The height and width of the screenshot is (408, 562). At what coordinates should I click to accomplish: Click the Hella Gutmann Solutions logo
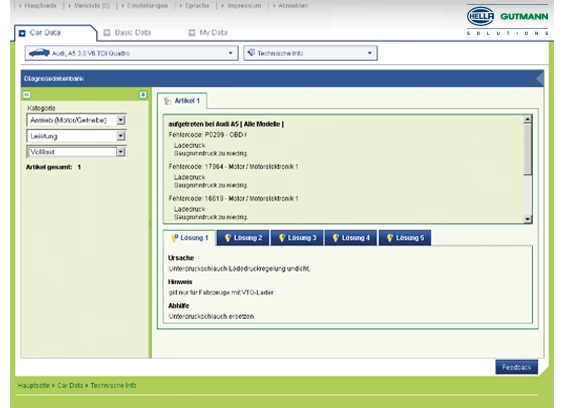pos(508,20)
